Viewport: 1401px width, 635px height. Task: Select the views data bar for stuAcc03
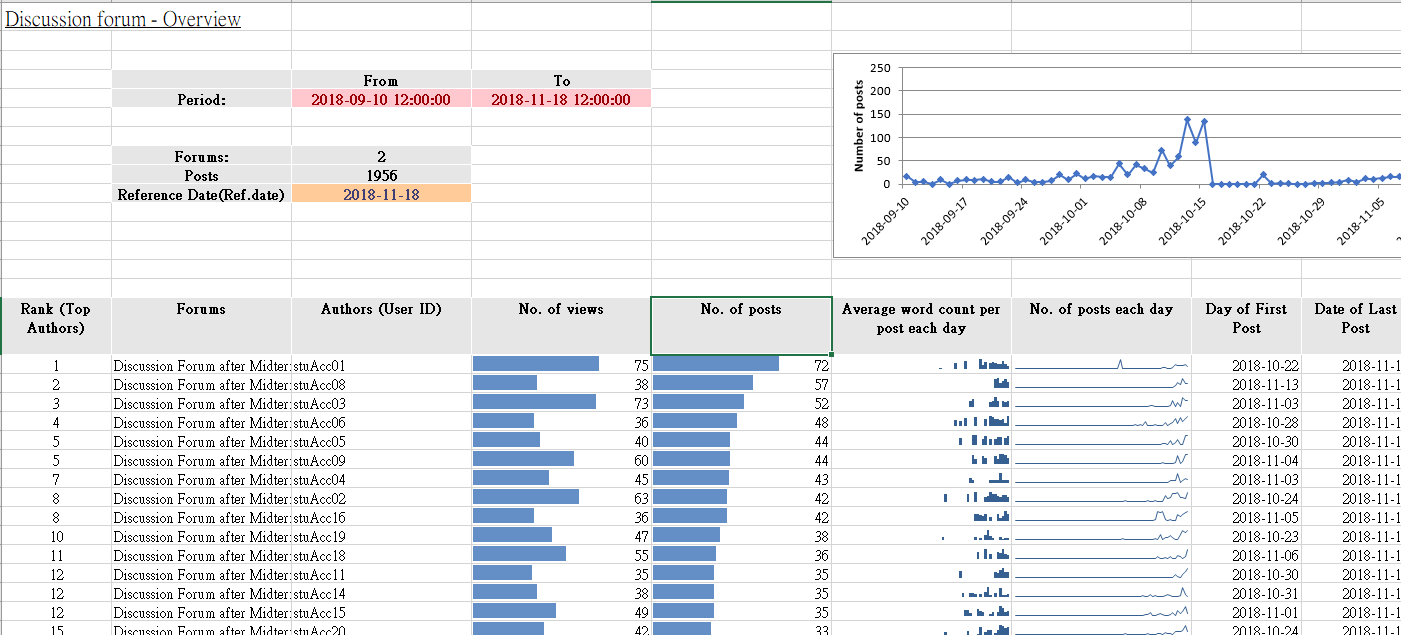pyautogui.click(x=535, y=402)
